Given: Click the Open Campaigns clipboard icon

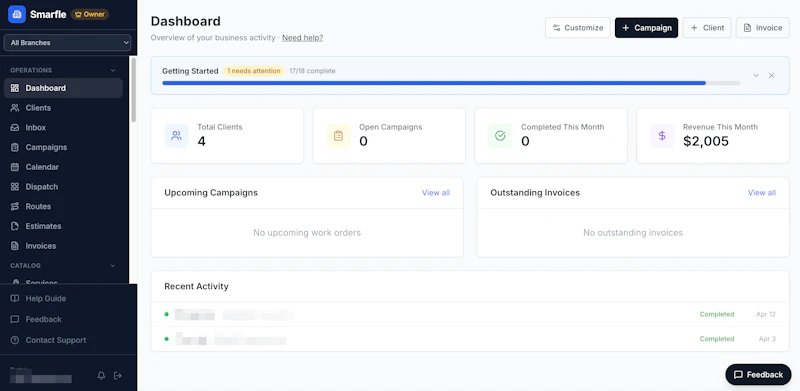Looking at the screenshot, I should click(x=338, y=136).
